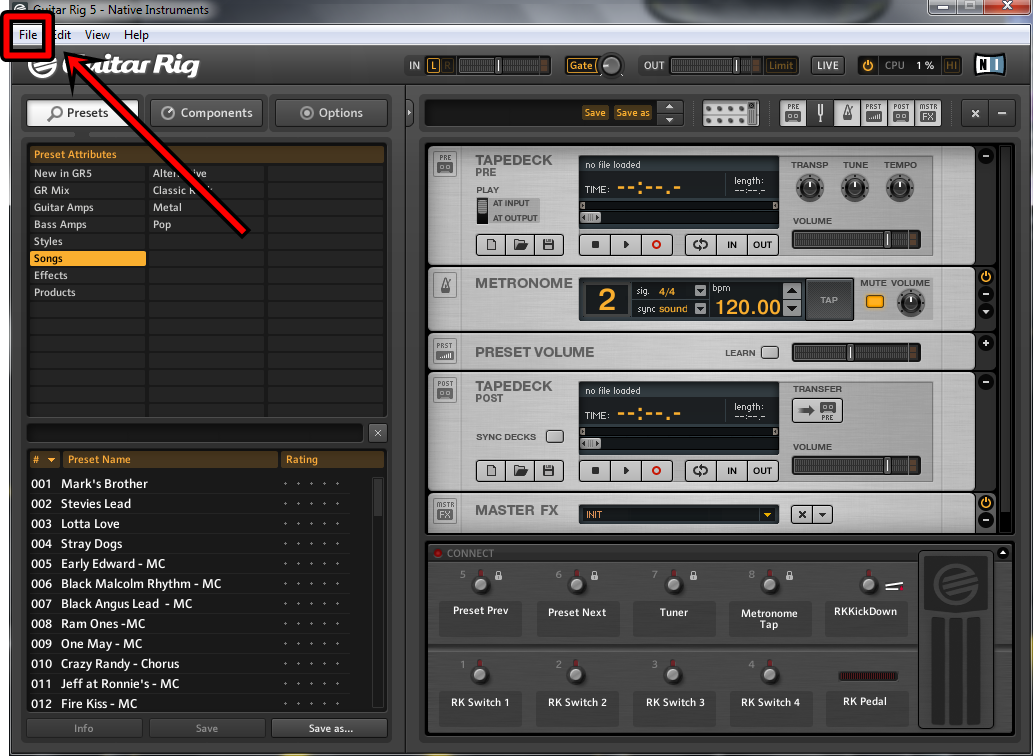Open the Master FX arrow menu
The width and height of the screenshot is (1033, 756).
point(822,514)
